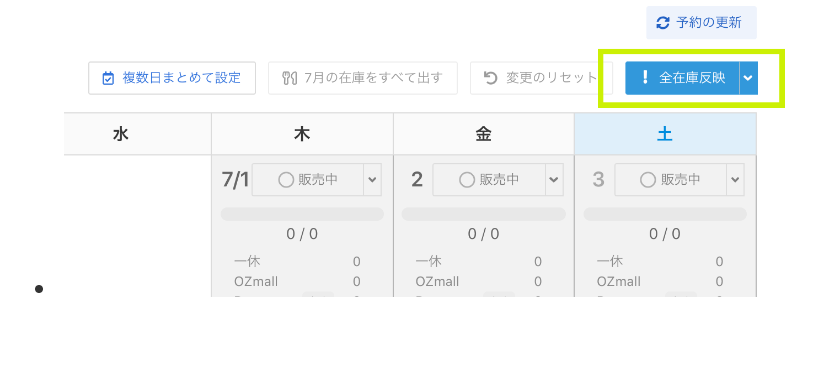818x369 pixels.
Task: Click the circle icon in day 2 販売中
Action: point(467,180)
